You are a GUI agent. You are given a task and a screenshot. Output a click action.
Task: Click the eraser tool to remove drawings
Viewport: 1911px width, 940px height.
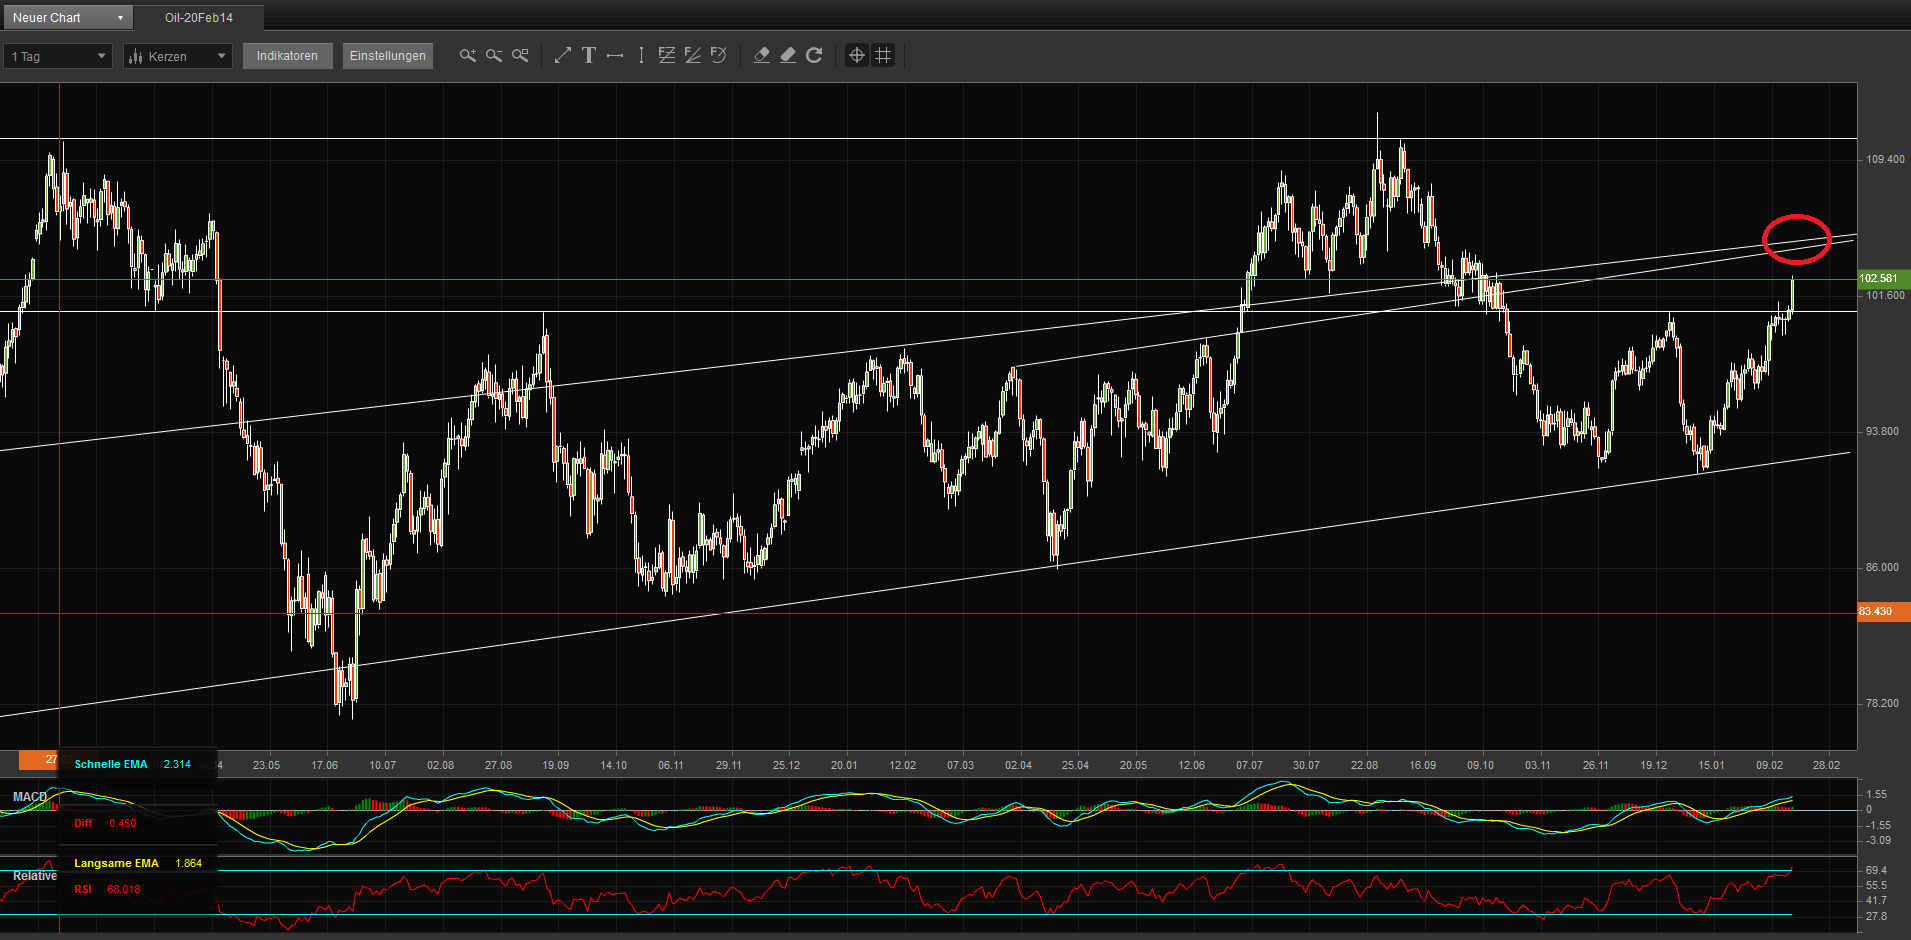pyautogui.click(x=762, y=56)
